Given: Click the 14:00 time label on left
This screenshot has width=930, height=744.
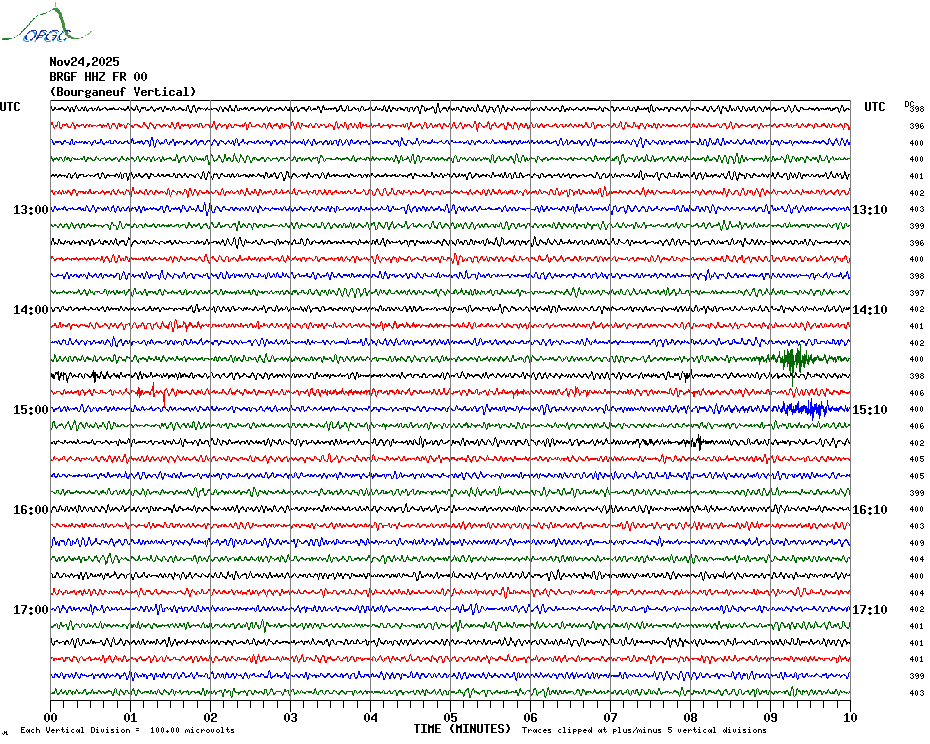Looking at the screenshot, I should 30,310.
